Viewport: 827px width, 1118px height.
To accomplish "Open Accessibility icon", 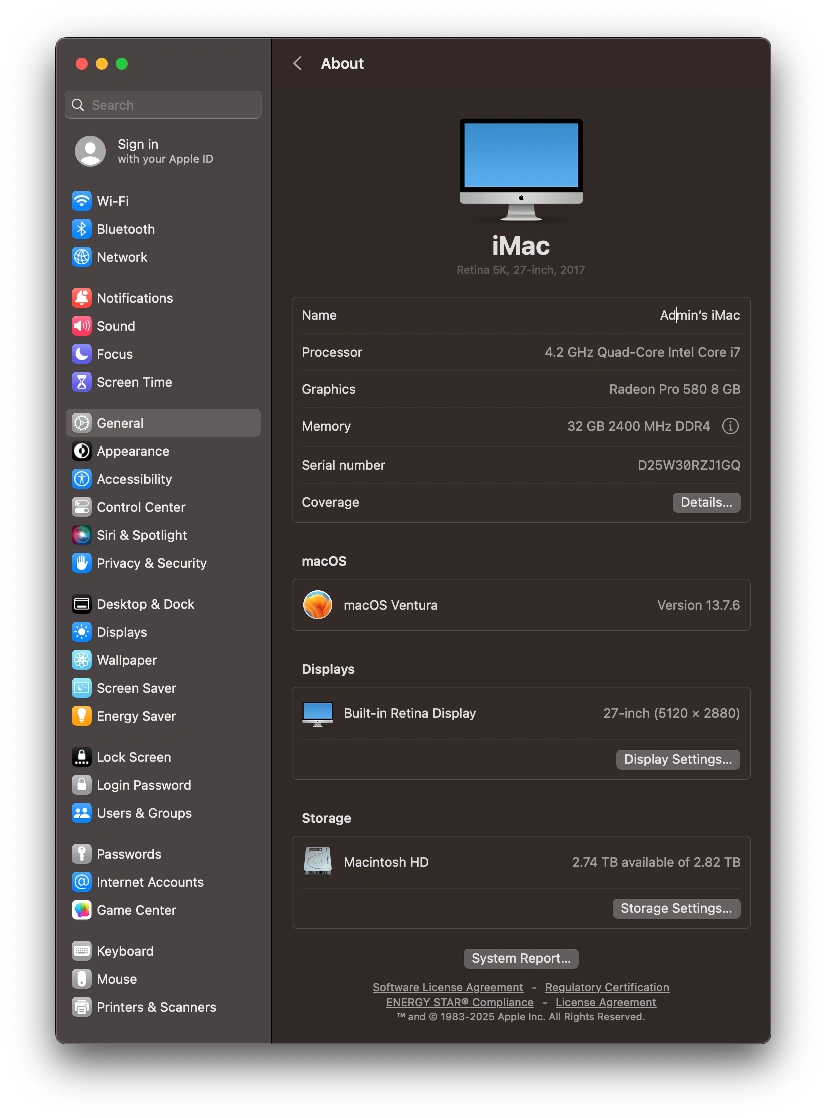I will [x=82, y=479].
